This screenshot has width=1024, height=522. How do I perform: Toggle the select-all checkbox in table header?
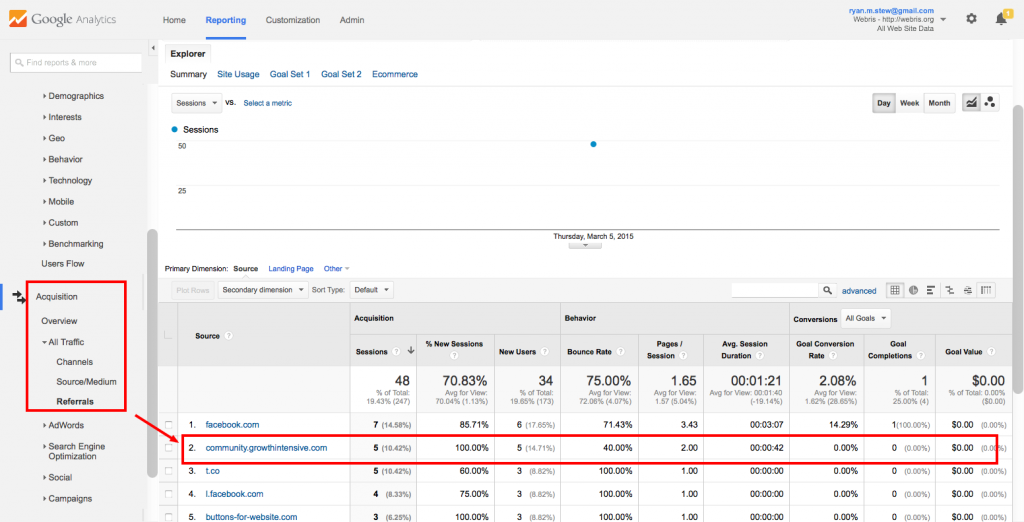coord(168,335)
